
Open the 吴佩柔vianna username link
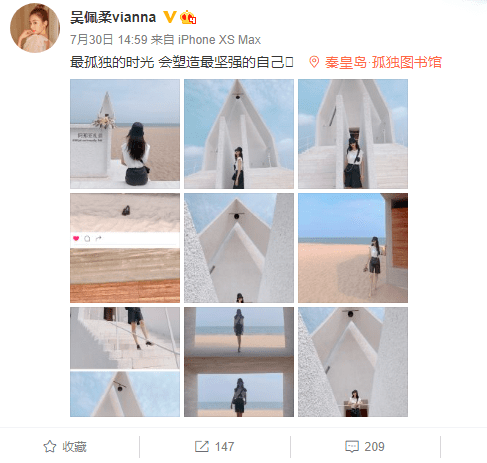[113, 17]
